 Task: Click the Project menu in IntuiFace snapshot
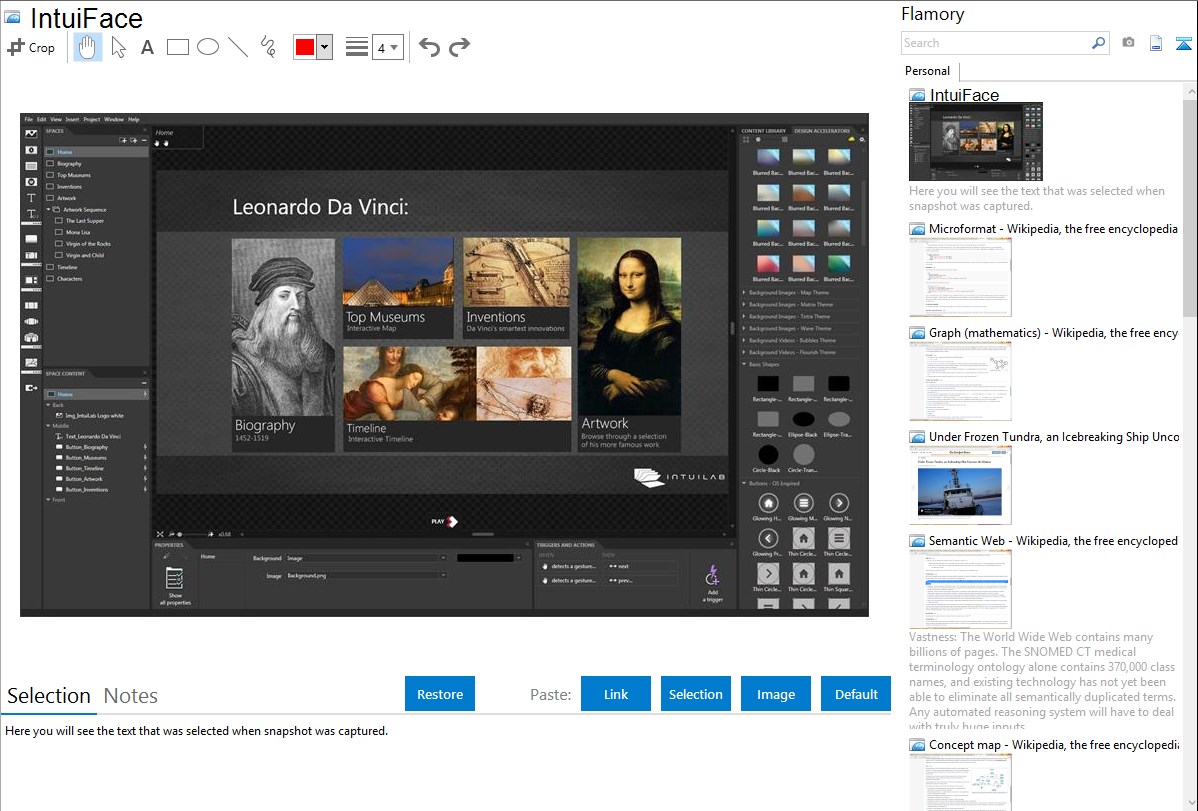tap(92, 119)
